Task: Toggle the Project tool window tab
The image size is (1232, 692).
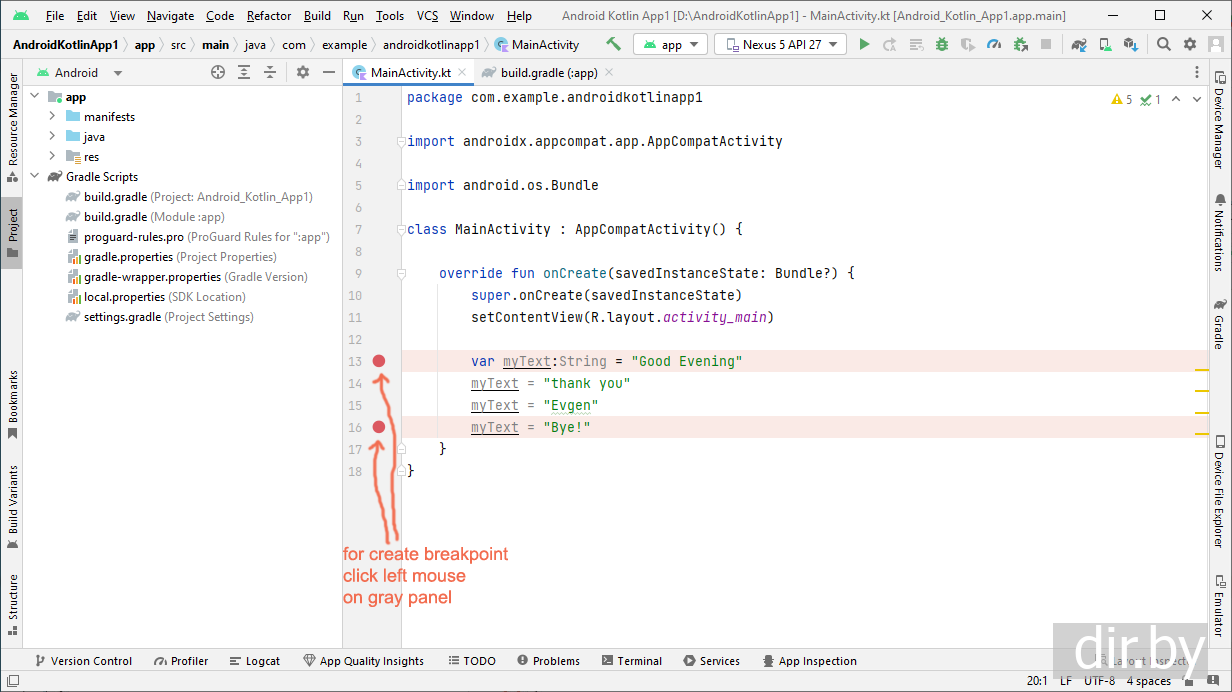Action: click(12, 232)
